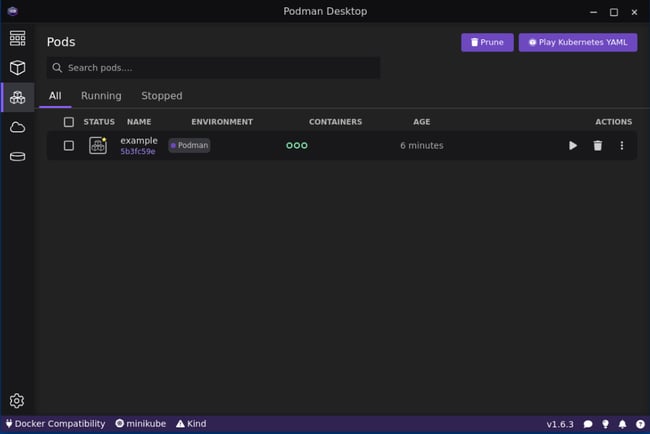Click minikube in the status bar

tap(141, 424)
